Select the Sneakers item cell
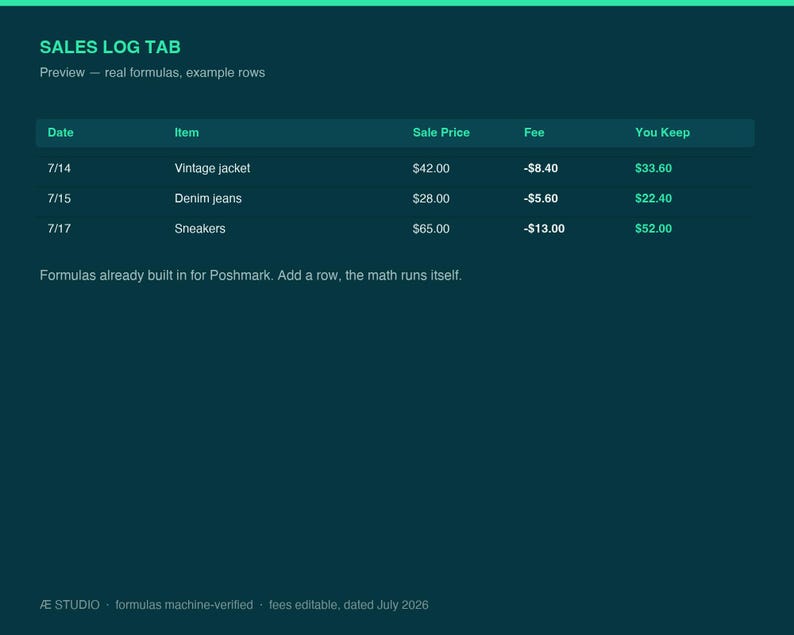Image resolution: width=794 pixels, height=635 pixels. coord(200,229)
